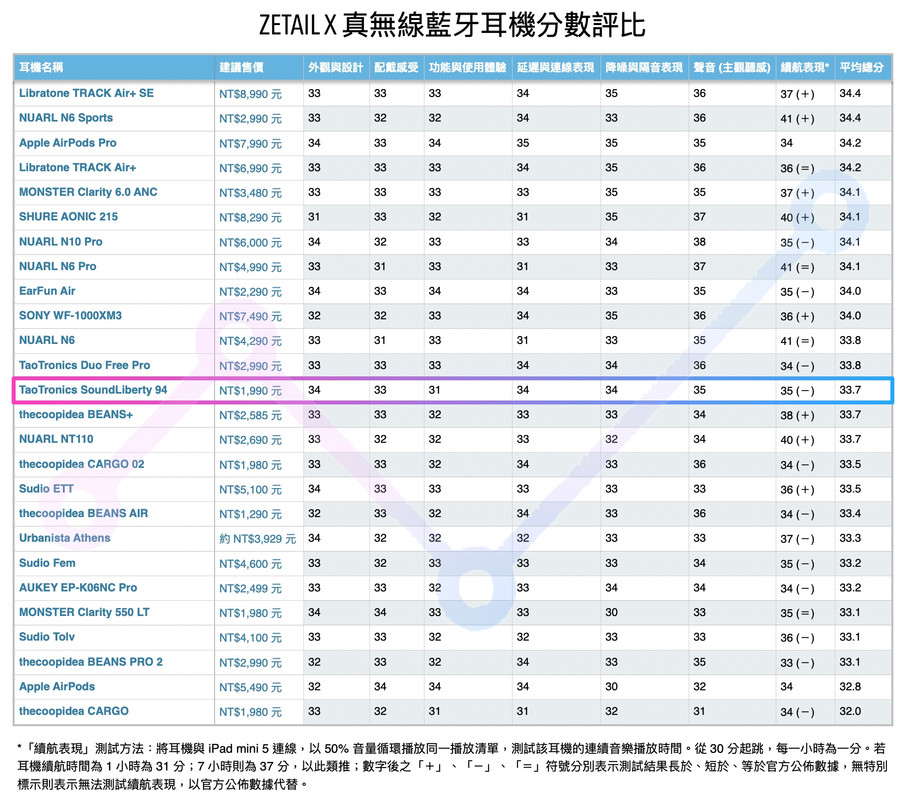Select the SONY WF-1000XM3 name
The height and width of the screenshot is (800, 906).
[x=70, y=315]
